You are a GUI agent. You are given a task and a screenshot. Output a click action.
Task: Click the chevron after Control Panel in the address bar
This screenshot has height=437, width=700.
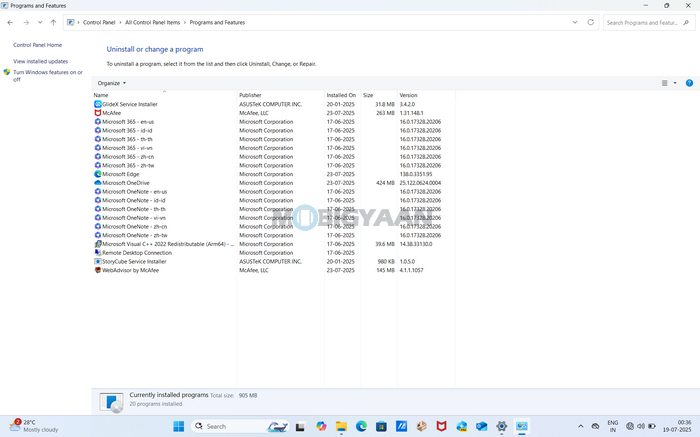tap(120, 22)
